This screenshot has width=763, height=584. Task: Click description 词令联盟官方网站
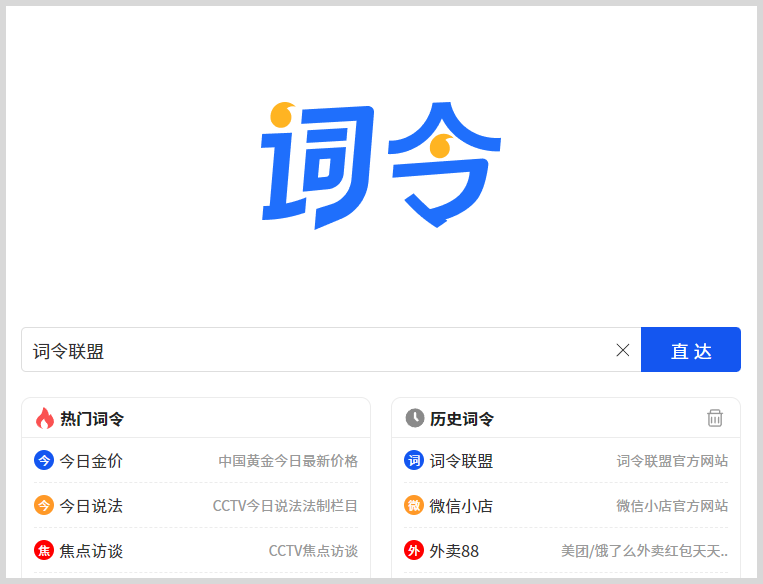coord(672,461)
